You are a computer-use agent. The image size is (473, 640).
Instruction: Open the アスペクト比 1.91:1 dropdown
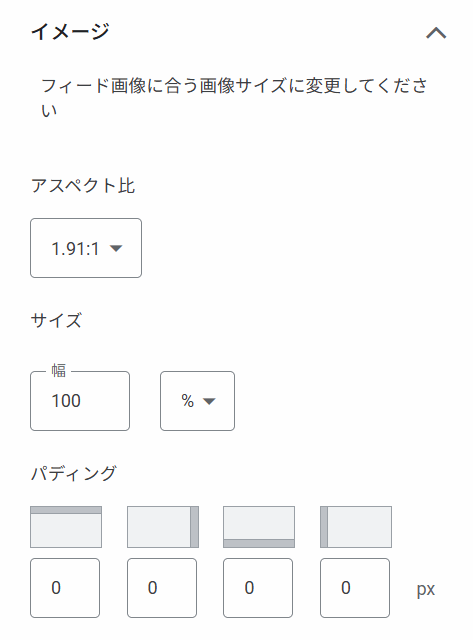86,248
